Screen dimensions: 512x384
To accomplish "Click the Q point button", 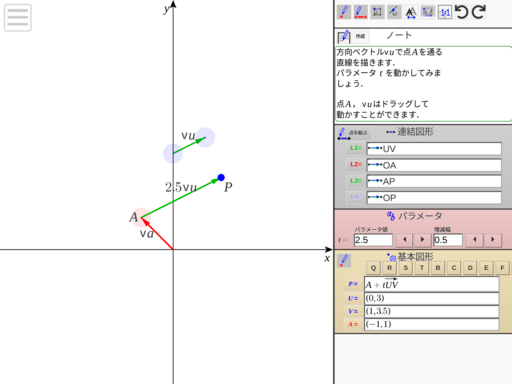I will [x=373, y=268].
